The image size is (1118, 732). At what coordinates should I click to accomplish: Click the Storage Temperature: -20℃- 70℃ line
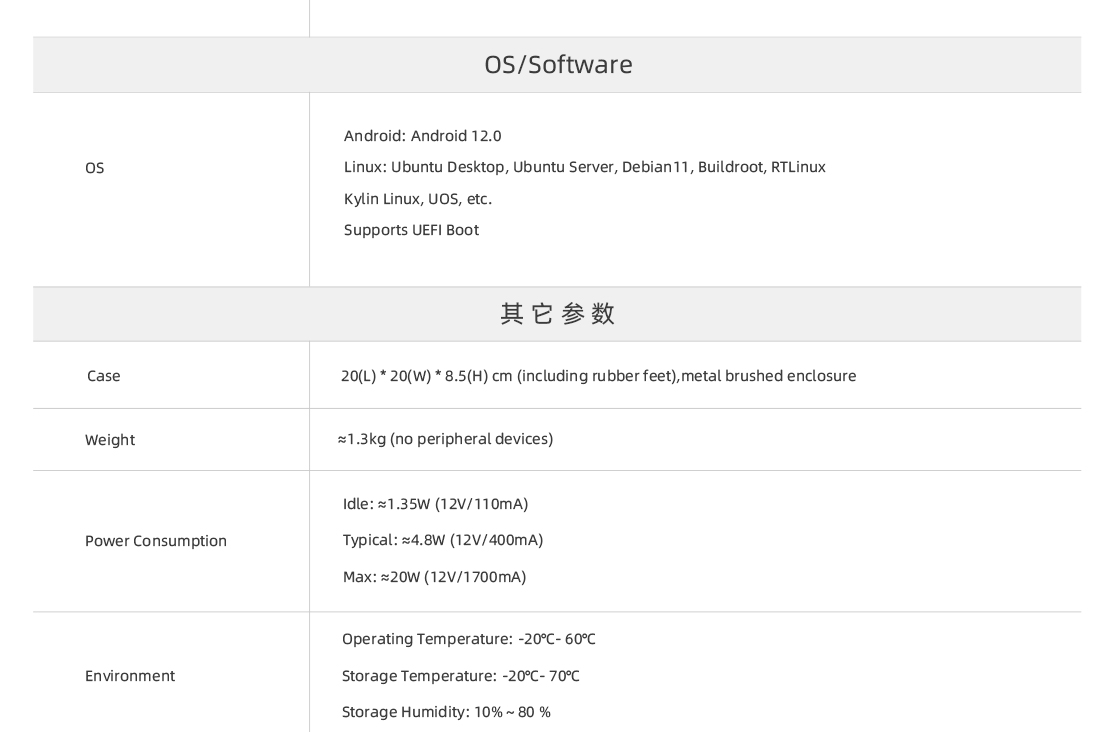[x=461, y=676]
